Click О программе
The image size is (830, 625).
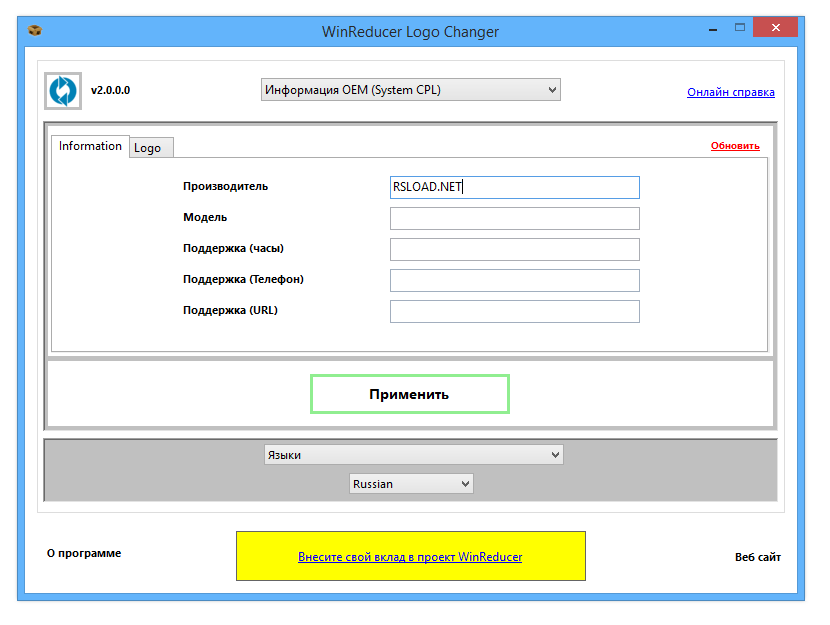[84, 553]
